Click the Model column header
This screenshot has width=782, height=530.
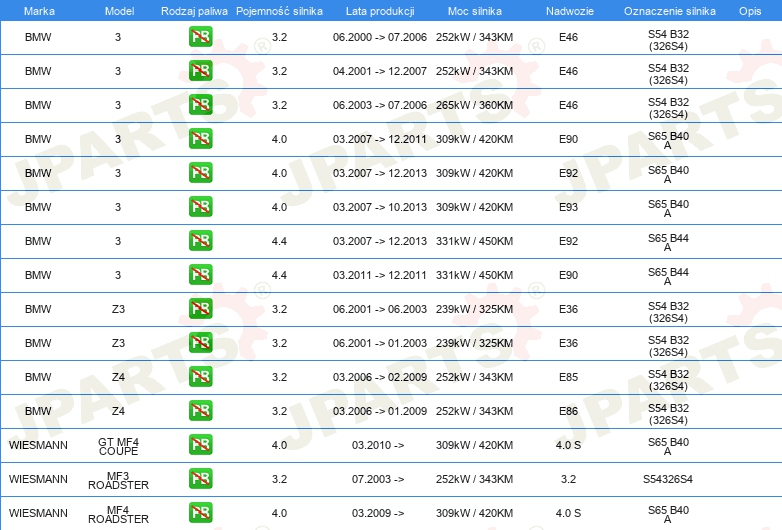click(119, 11)
